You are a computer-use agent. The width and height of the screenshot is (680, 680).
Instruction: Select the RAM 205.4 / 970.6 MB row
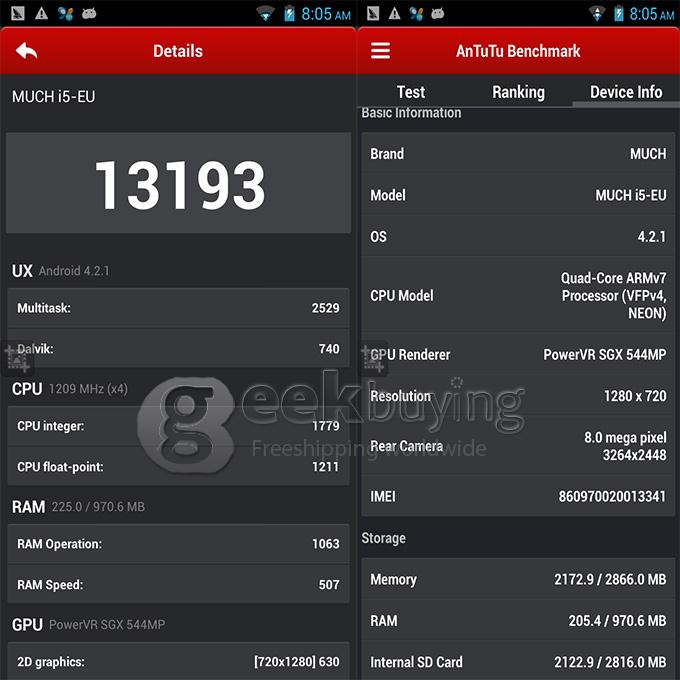[x=518, y=621]
